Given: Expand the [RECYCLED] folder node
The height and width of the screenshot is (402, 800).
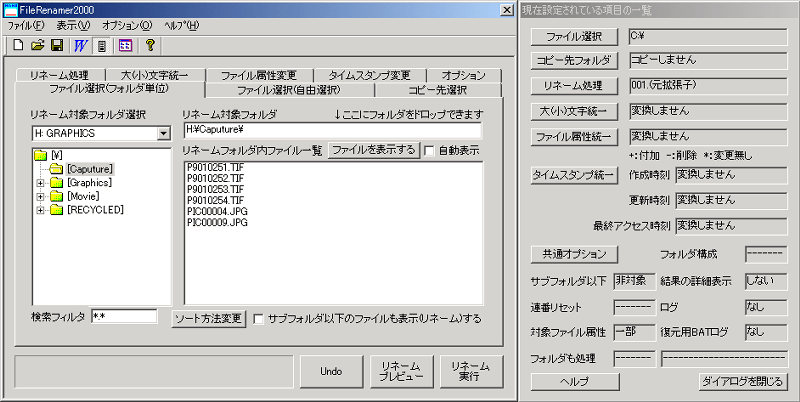Looking at the screenshot, I should [x=40, y=210].
